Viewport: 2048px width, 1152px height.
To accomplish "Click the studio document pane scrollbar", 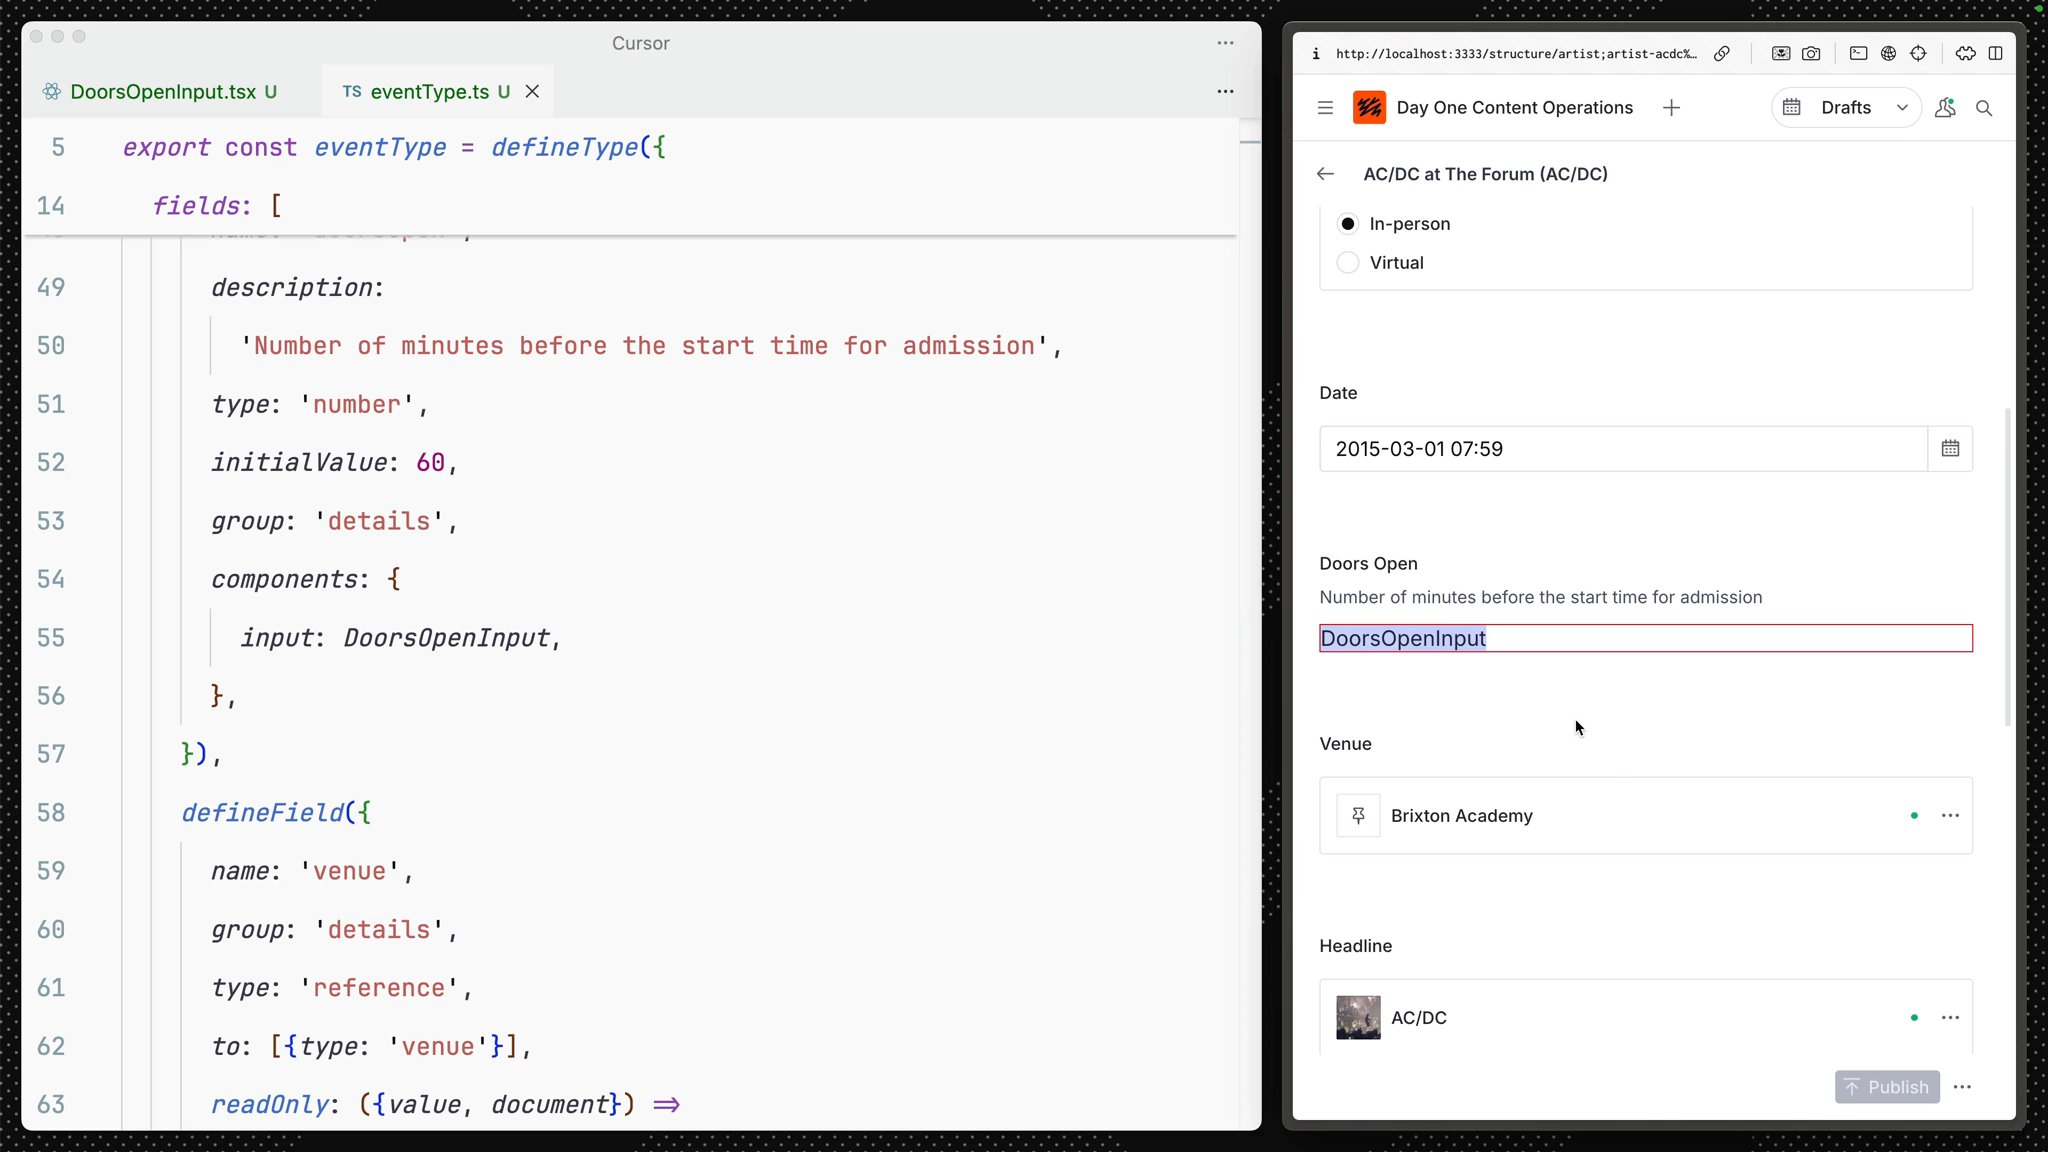I will (2007, 566).
